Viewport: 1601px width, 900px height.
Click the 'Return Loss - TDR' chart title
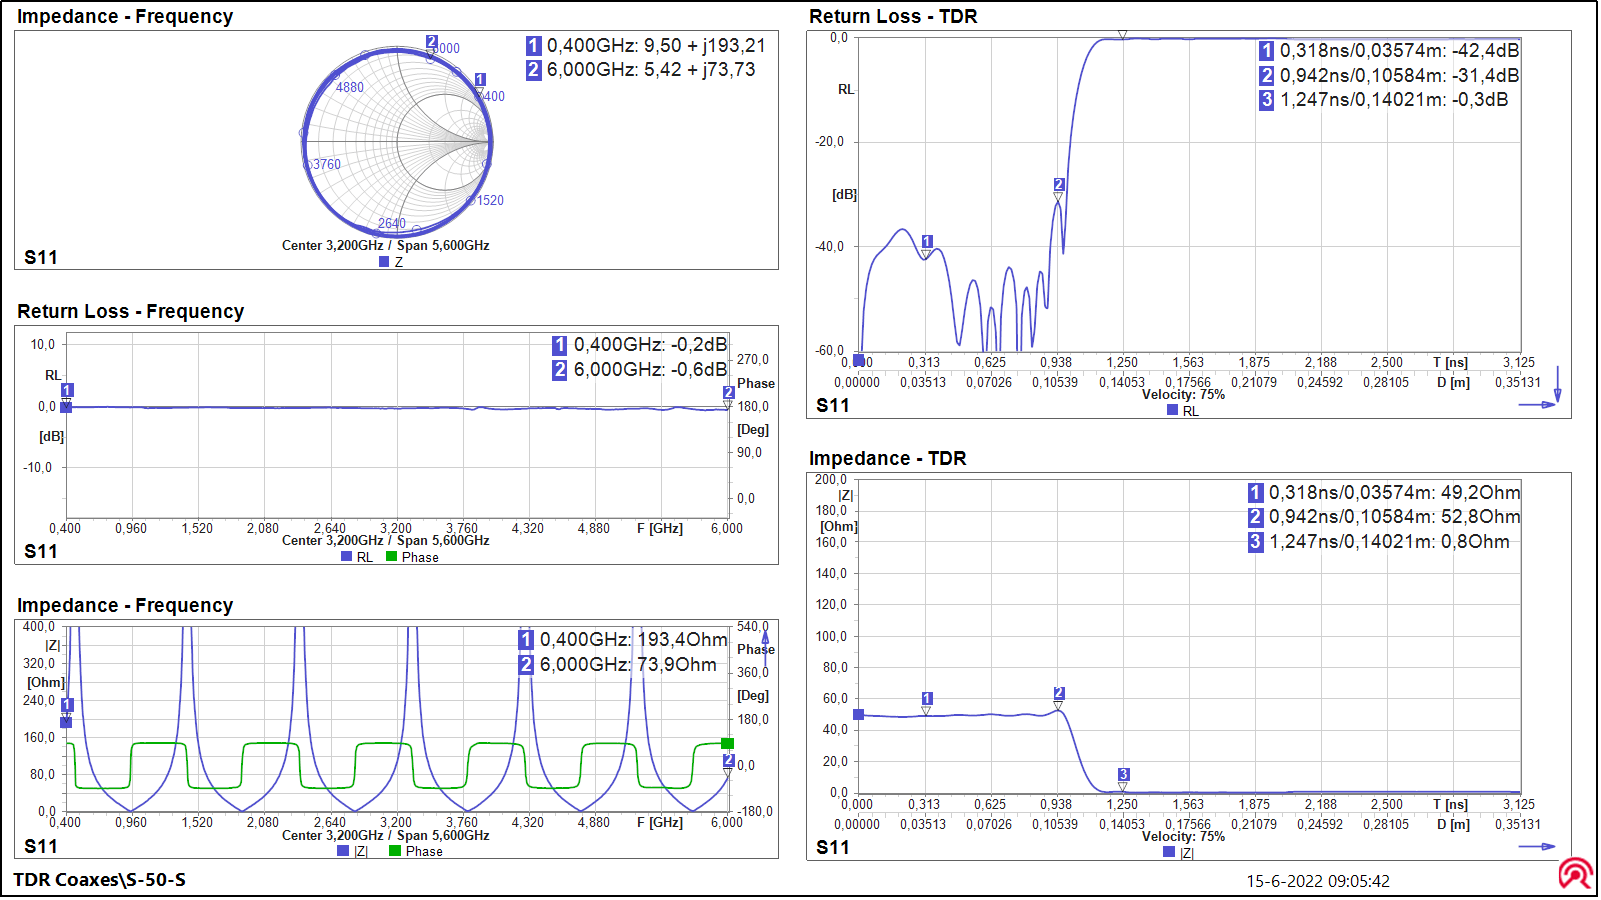(x=893, y=16)
